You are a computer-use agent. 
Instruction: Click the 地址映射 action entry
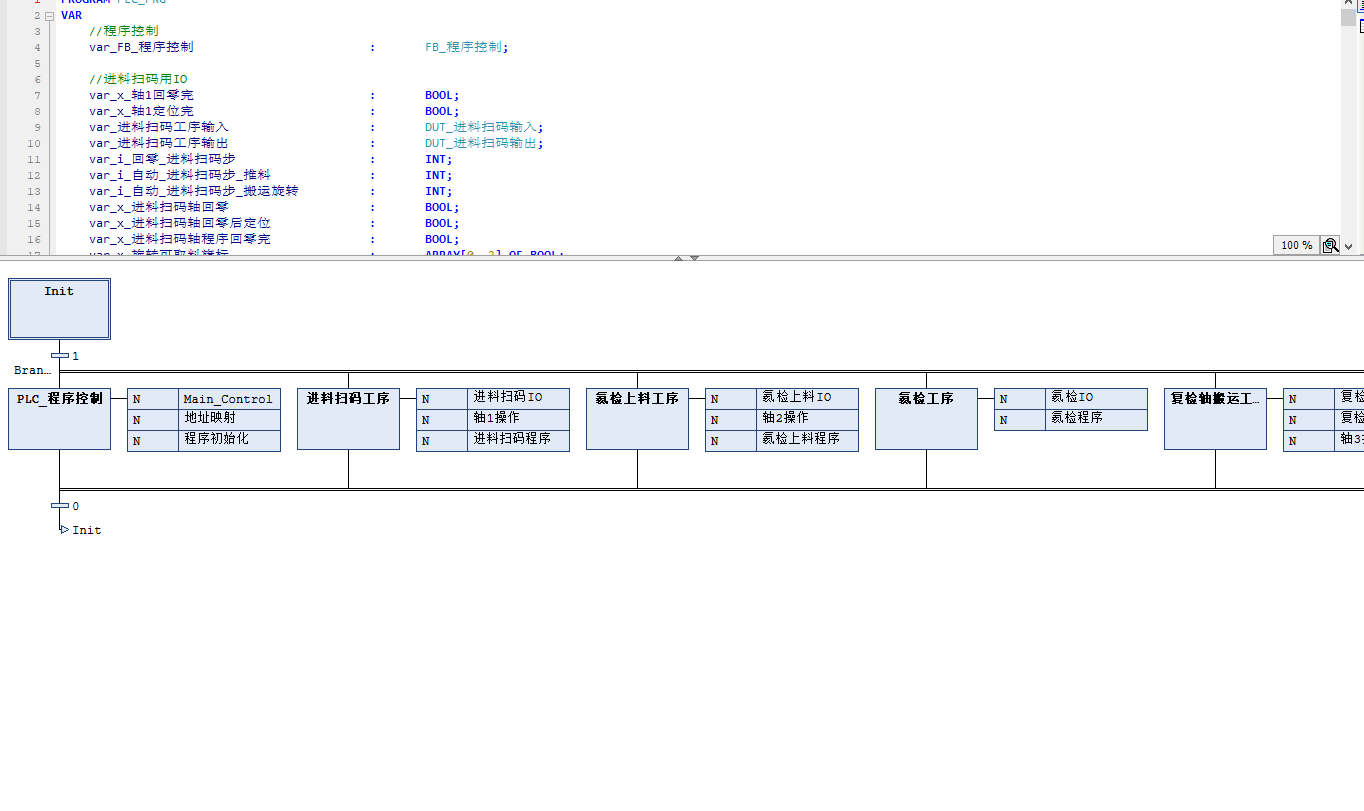[229, 419]
